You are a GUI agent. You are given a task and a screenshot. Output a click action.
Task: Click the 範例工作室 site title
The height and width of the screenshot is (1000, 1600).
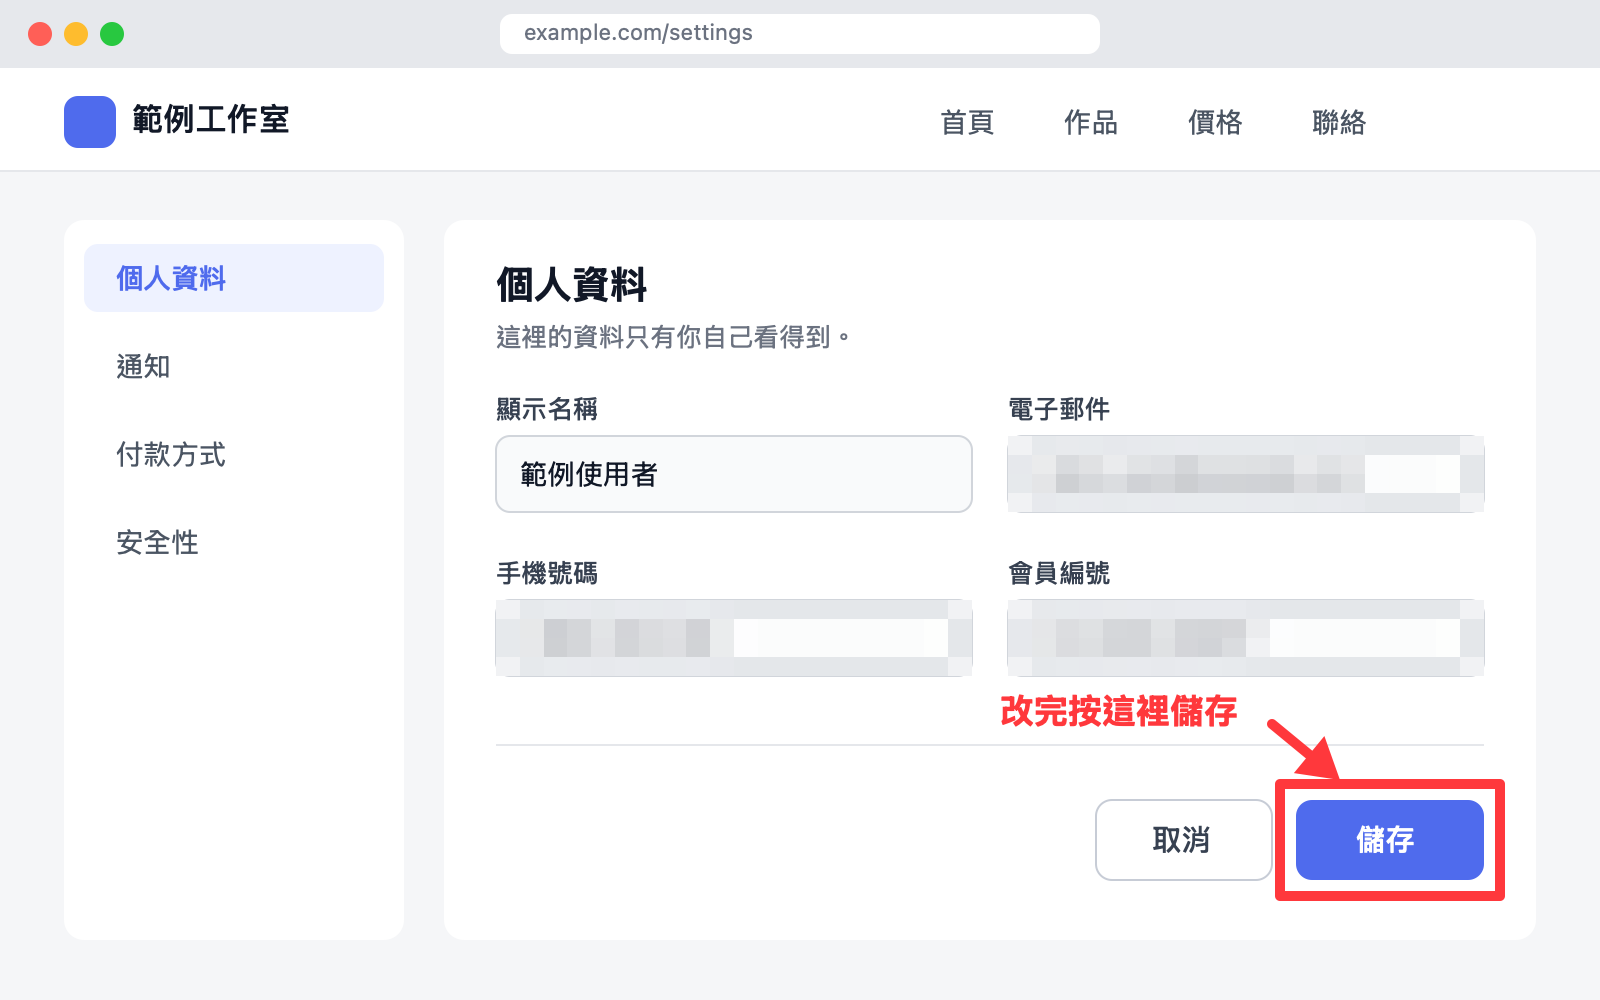coord(211,120)
